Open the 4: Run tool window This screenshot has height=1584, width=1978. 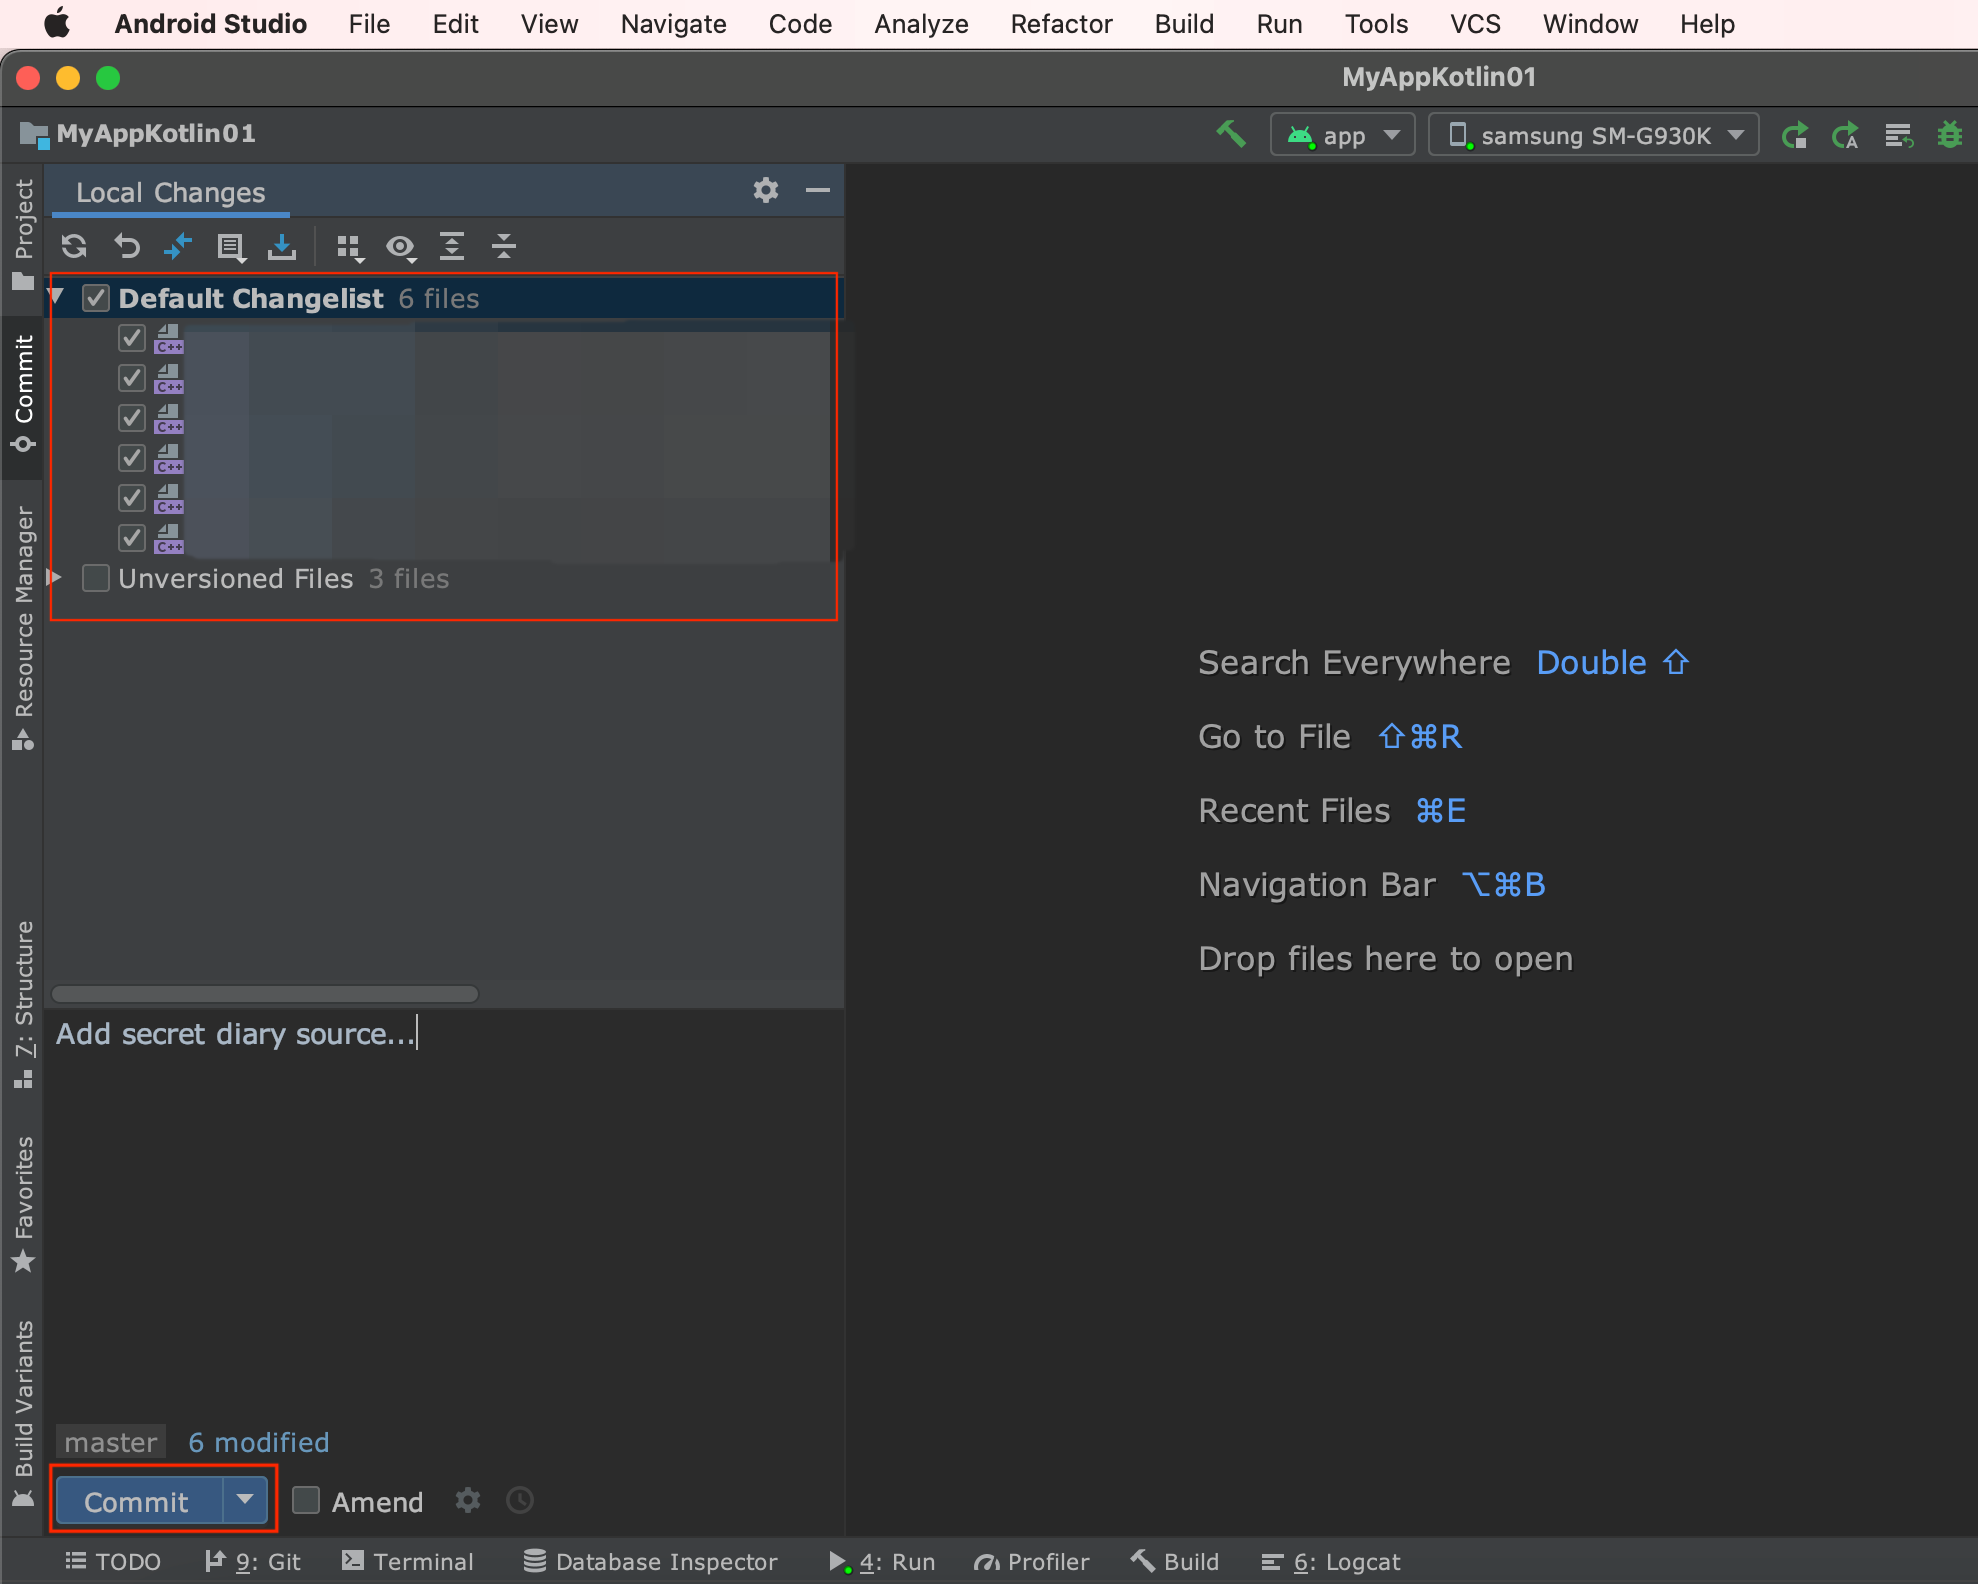point(882,1561)
